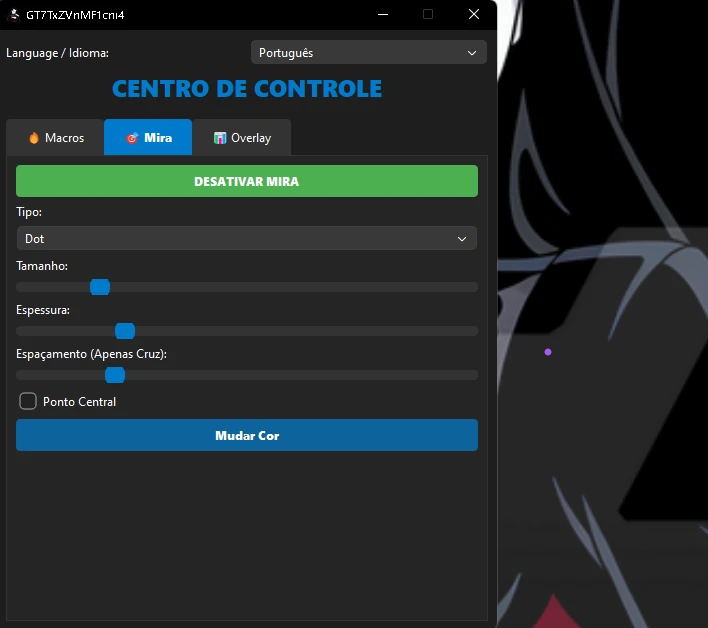Image resolution: width=708 pixels, height=628 pixels.
Task: Minimize the control center window
Action: 382,14
